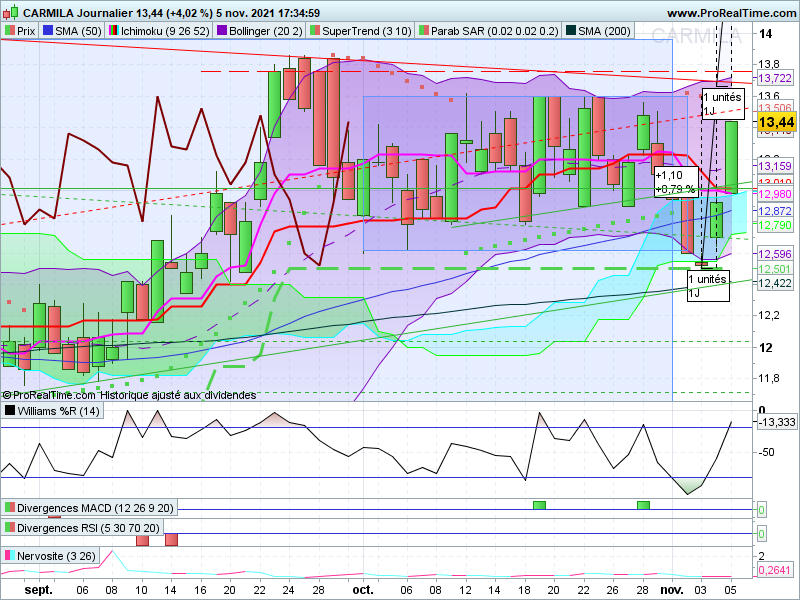This screenshot has width=800, height=600.
Task: Click the SMA (200) dark swatch icon
Action: (x=570, y=31)
